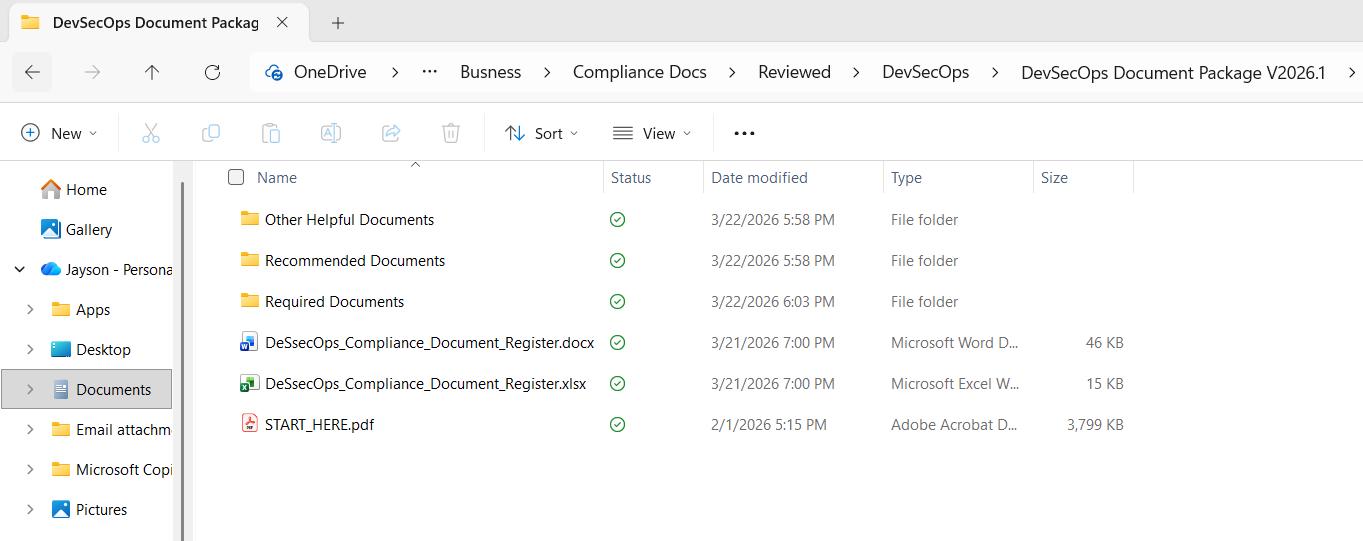Click the Required Documents folder icon
The width and height of the screenshot is (1363, 541).
point(250,301)
